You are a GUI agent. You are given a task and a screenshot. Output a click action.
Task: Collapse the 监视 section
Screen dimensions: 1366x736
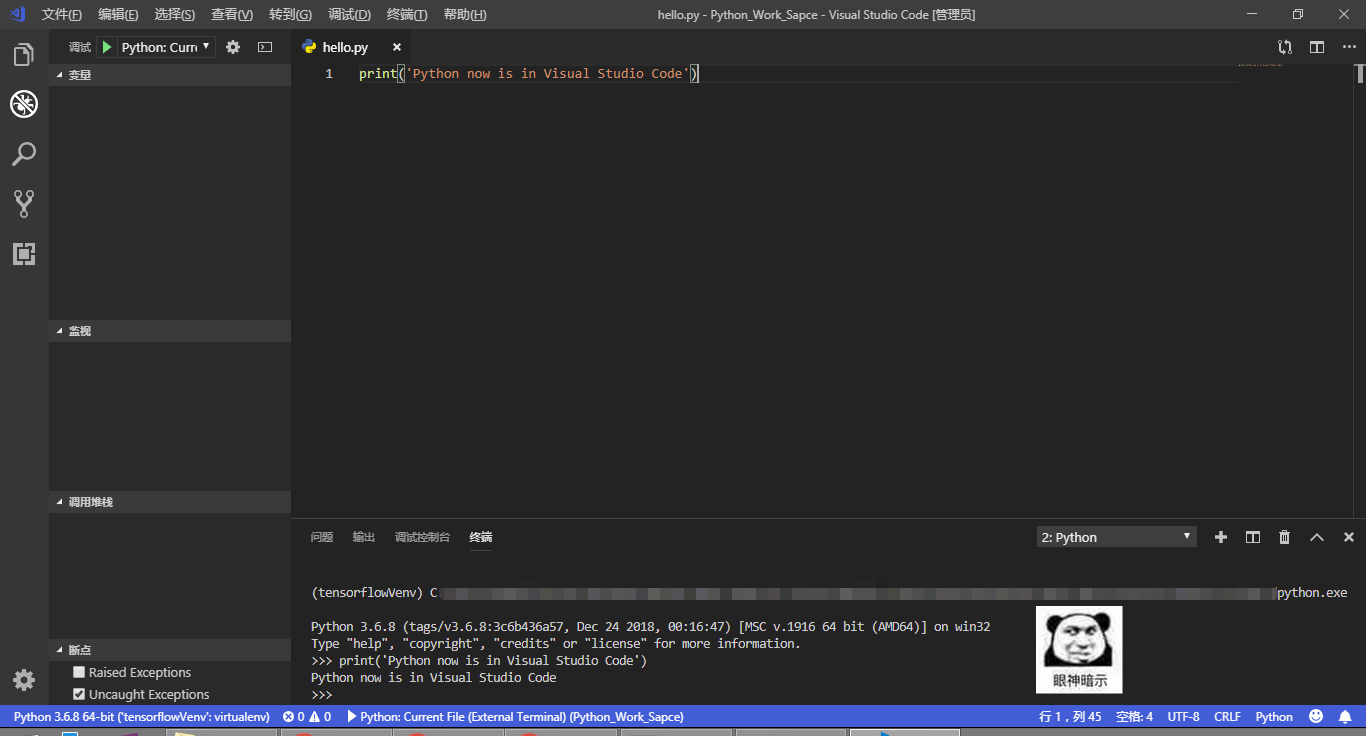(170, 331)
